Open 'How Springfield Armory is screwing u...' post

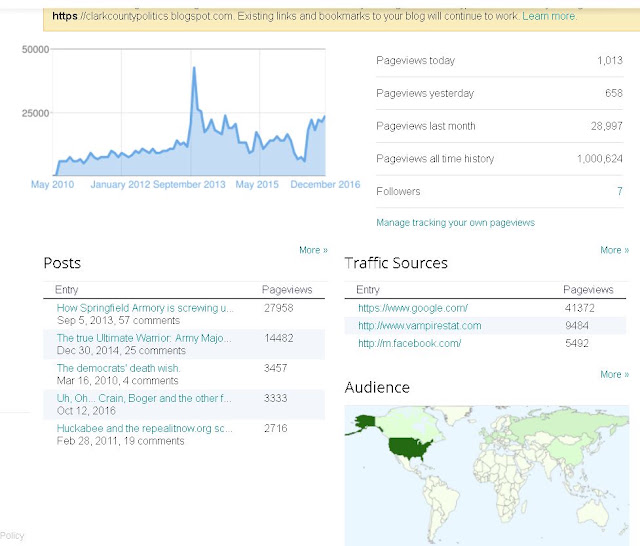145,308
